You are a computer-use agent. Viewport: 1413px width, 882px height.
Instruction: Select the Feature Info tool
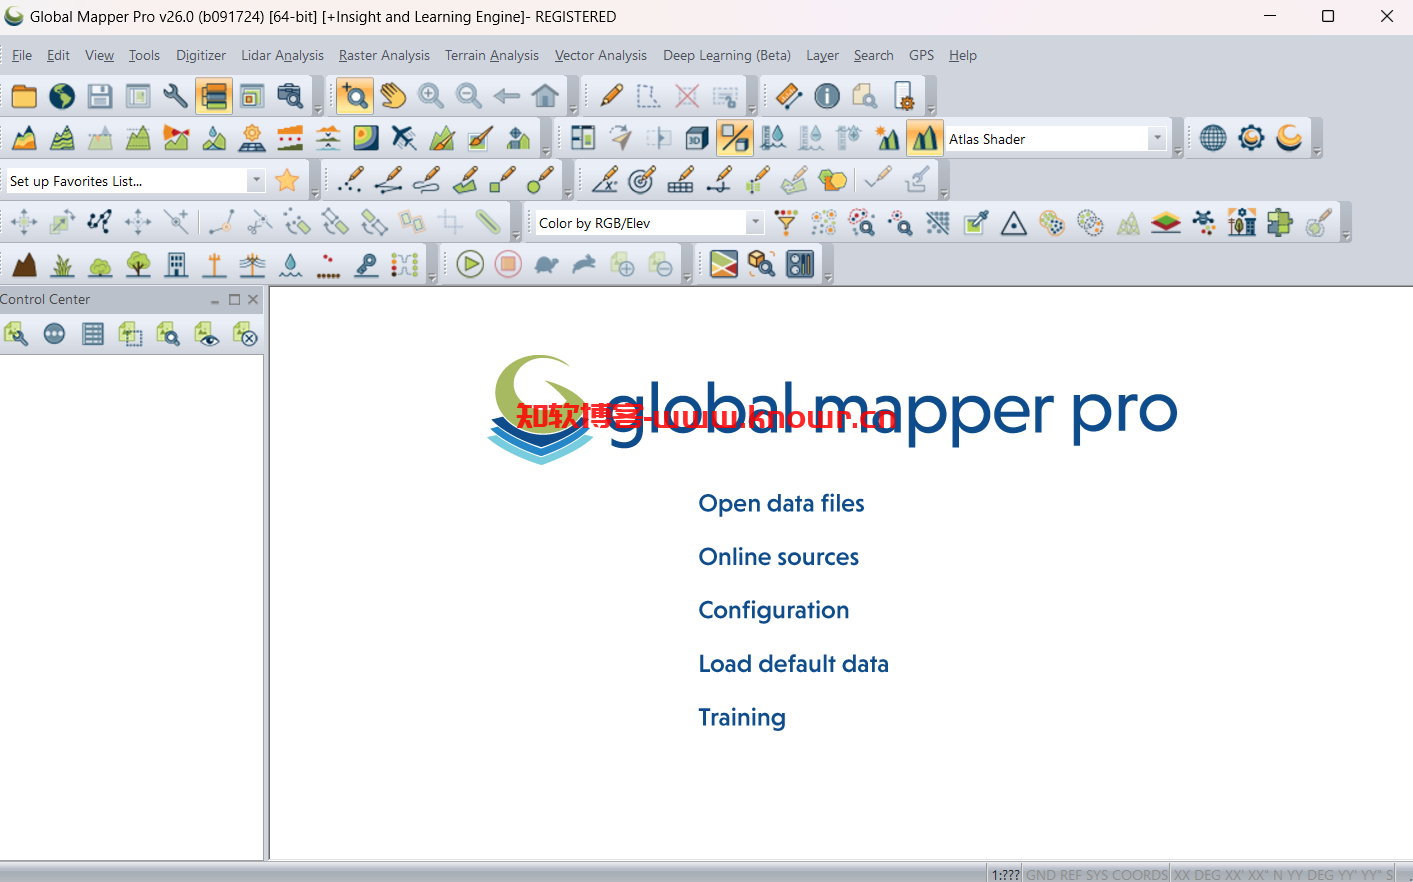coord(827,96)
